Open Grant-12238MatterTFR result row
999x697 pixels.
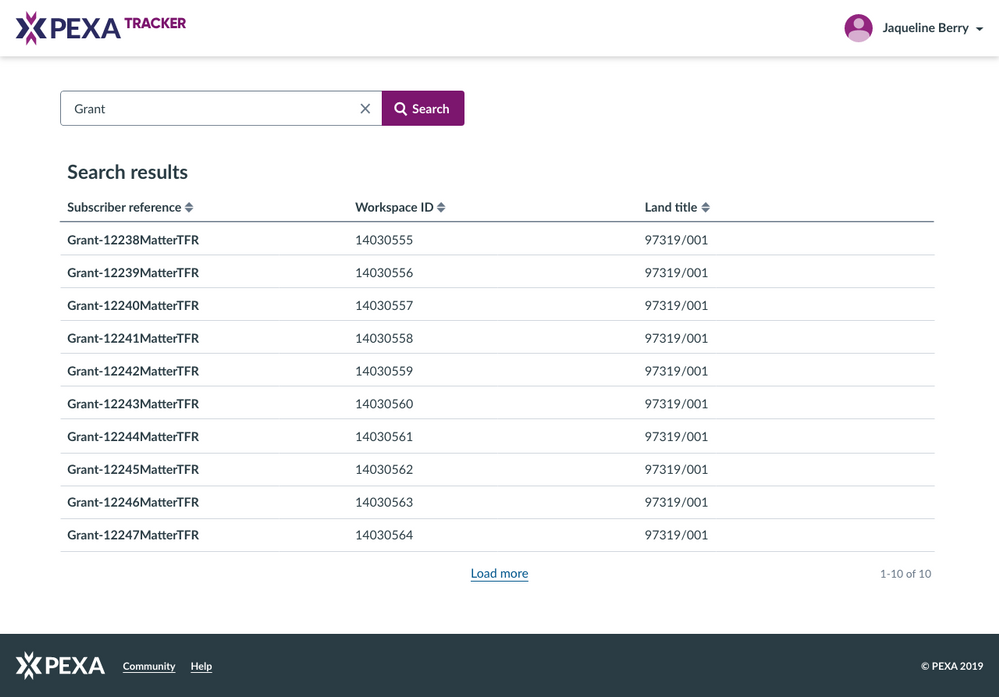click(x=133, y=240)
